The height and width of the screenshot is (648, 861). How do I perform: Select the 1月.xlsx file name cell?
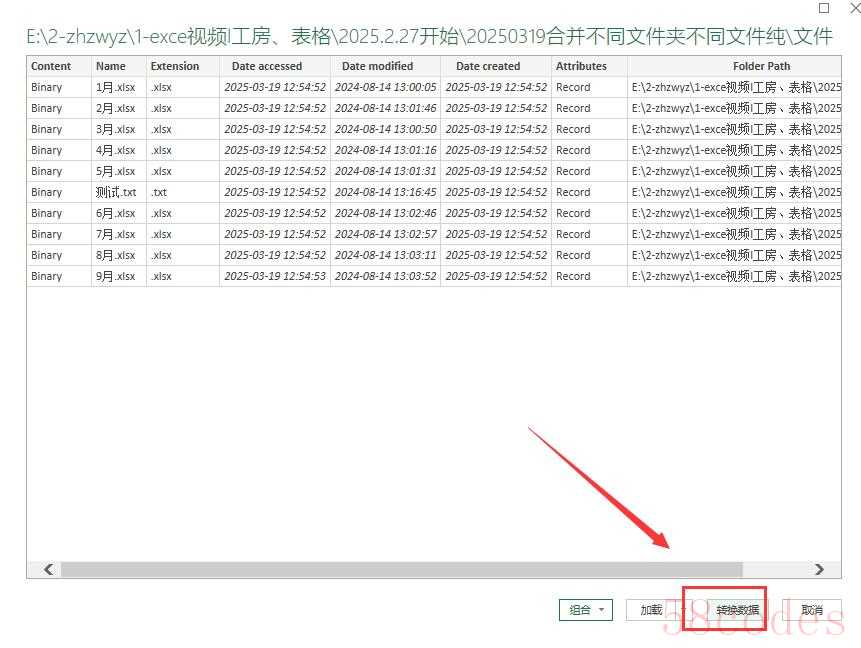pyautogui.click(x=115, y=87)
